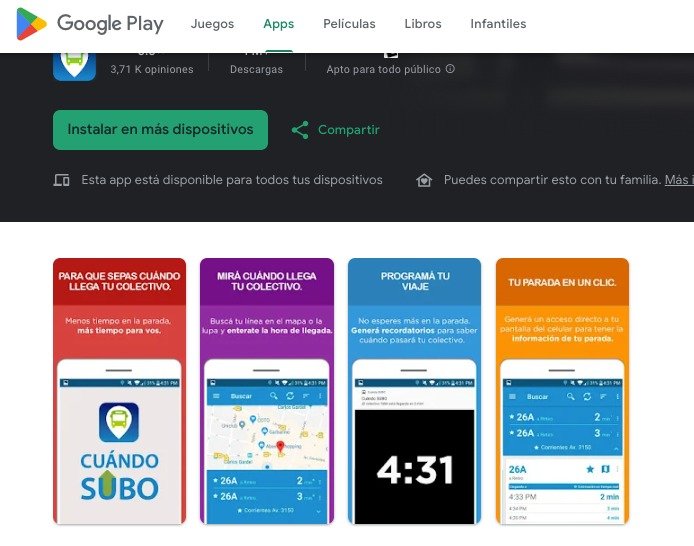The image size is (694, 546).
Task: Click the devices availability icon
Action: click(62, 180)
